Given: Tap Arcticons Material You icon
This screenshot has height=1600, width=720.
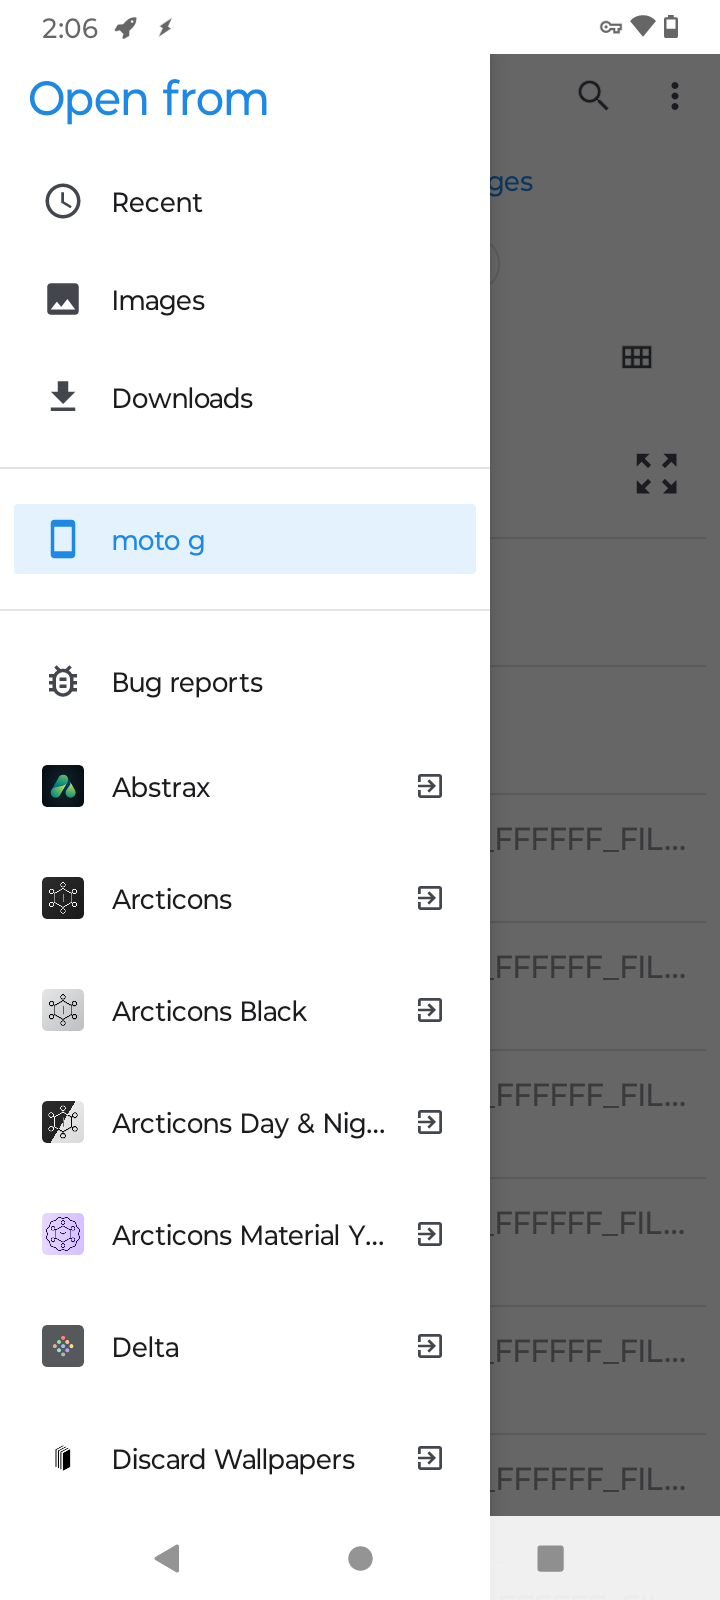Looking at the screenshot, I should (x=63, y=1235).
